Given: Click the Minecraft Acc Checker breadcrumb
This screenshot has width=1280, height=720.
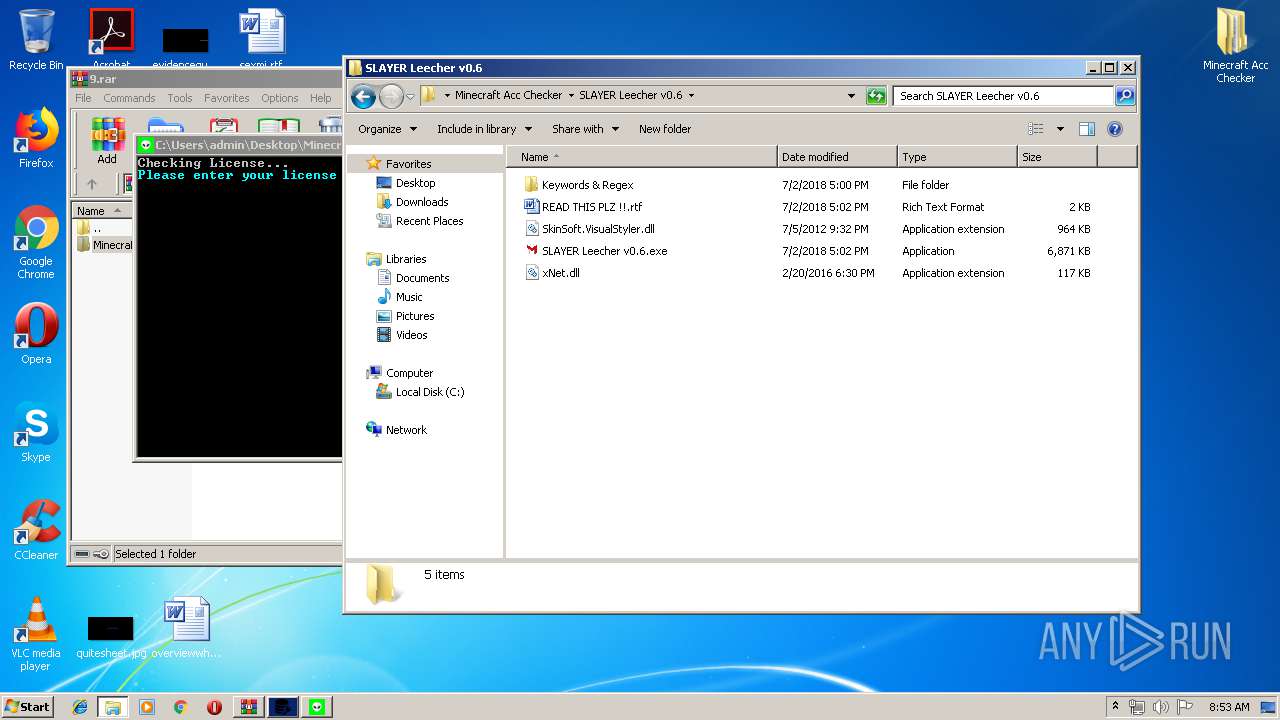Looking at the screenshot, I should 508,96.
